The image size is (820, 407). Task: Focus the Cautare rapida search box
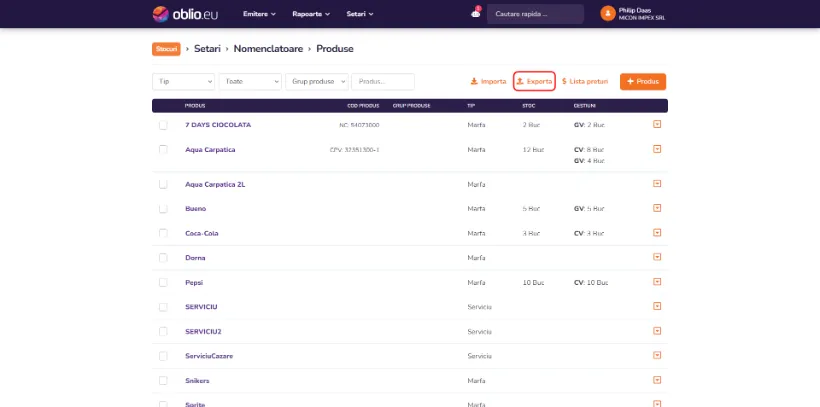click(x=535, y=14)
